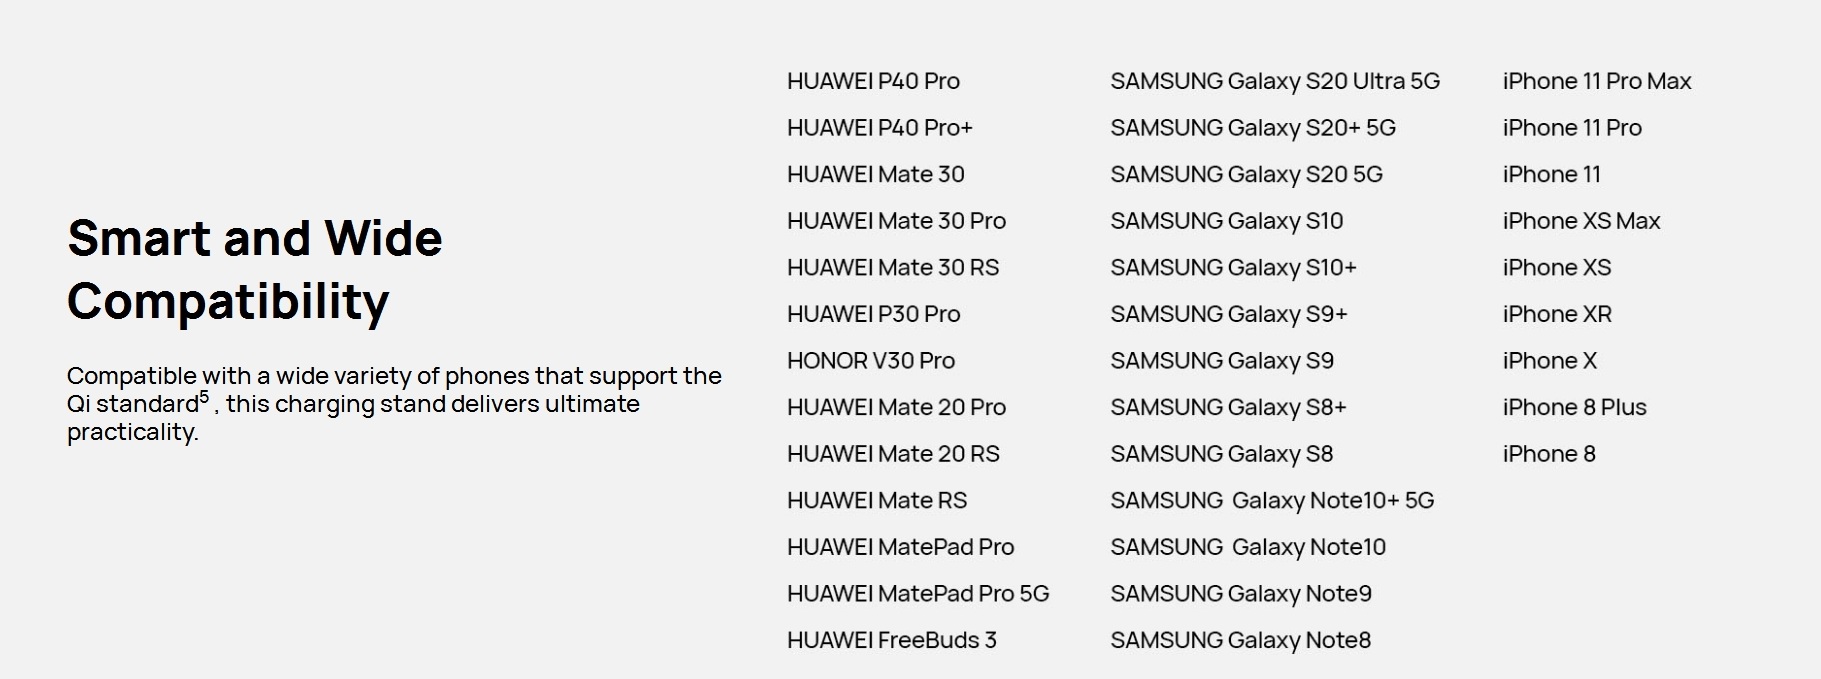Select HUAWEI MatePad Pro 5G entry
This screenshot has width=1821, height=679.
pos(918,594)
